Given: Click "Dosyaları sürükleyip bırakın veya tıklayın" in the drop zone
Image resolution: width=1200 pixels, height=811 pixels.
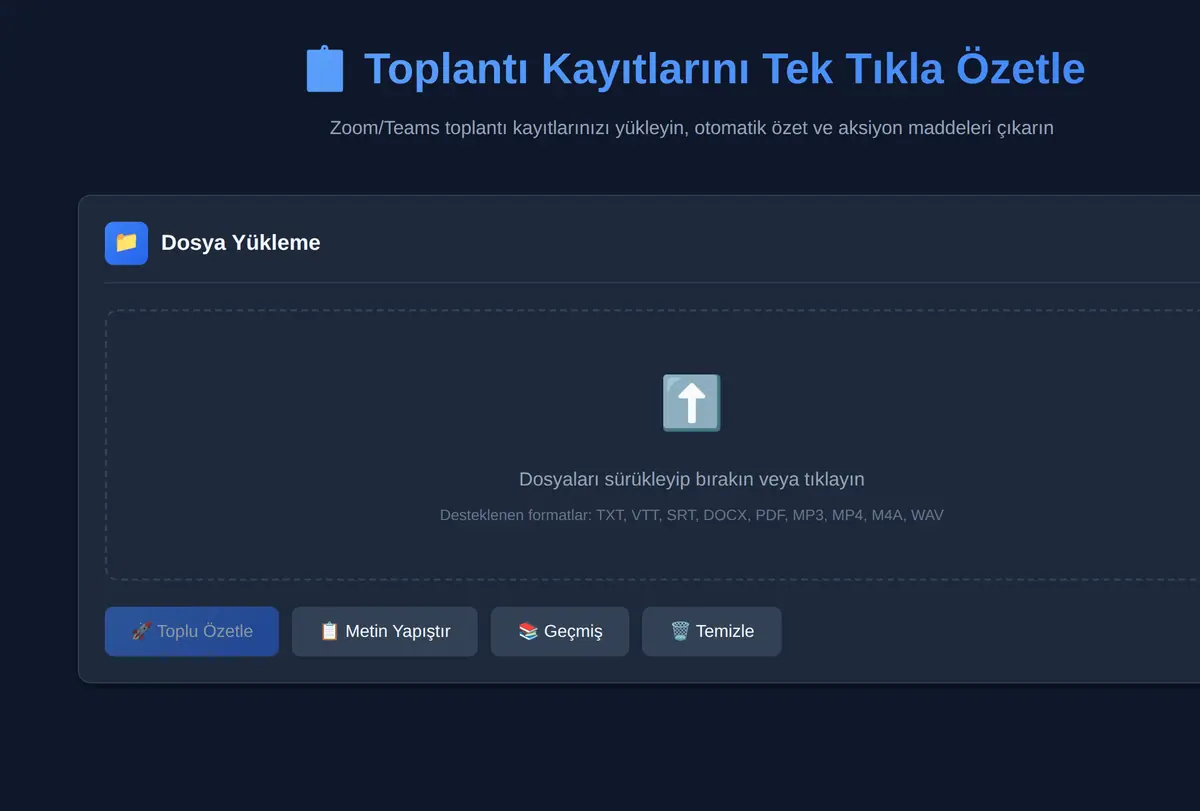Looking at the screenshot, I should [x=691, y=479].
